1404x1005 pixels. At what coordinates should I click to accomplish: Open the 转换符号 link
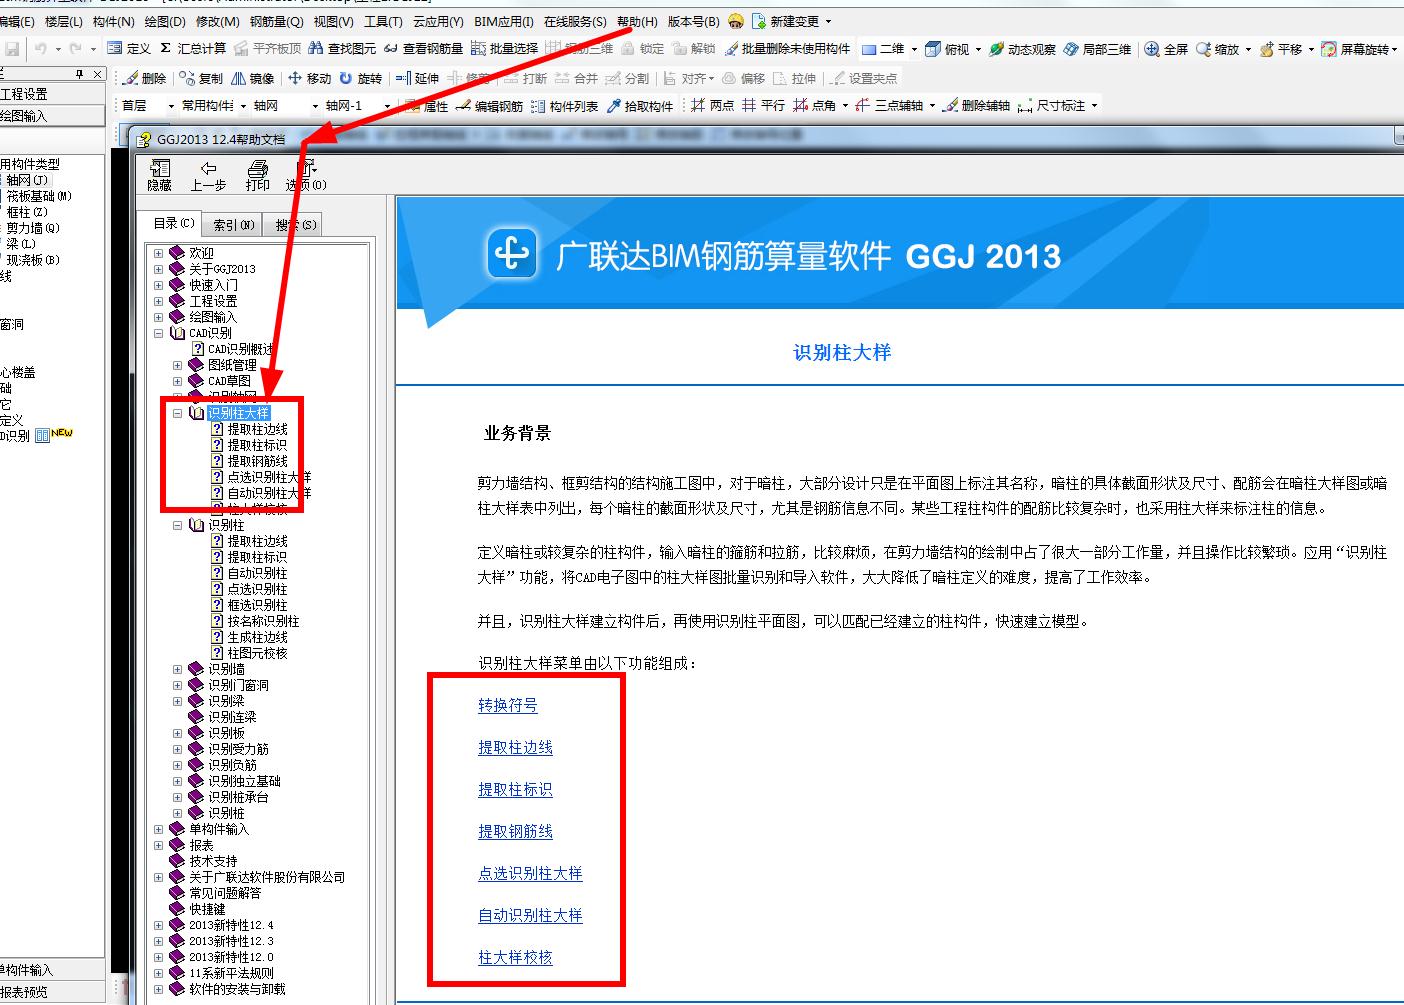[508, 705]
